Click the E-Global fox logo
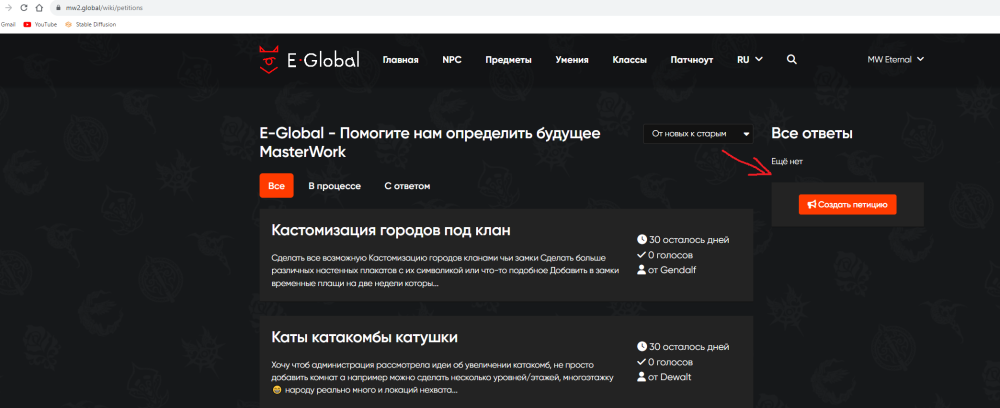Viewport: 1000px width, 408px height. pyautogui.click(x=267, y=60)
